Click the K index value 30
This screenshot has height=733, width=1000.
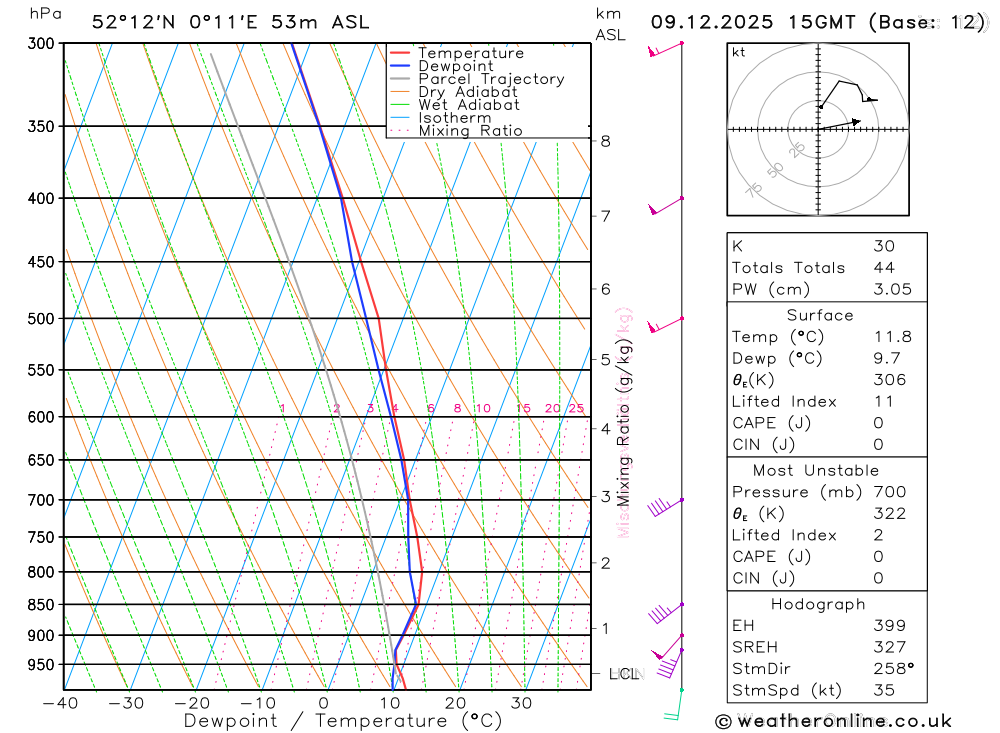885,246
